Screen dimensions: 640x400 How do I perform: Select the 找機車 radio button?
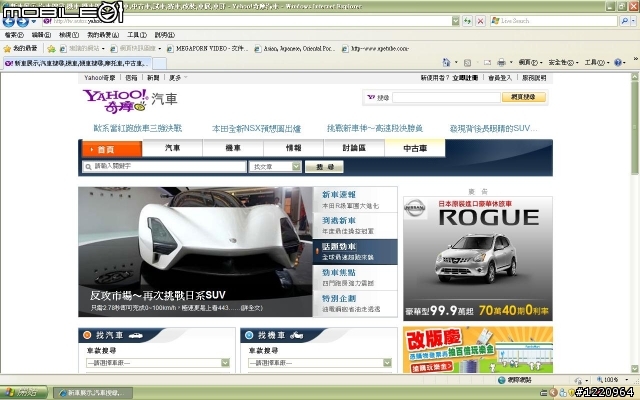coord(249,335)
